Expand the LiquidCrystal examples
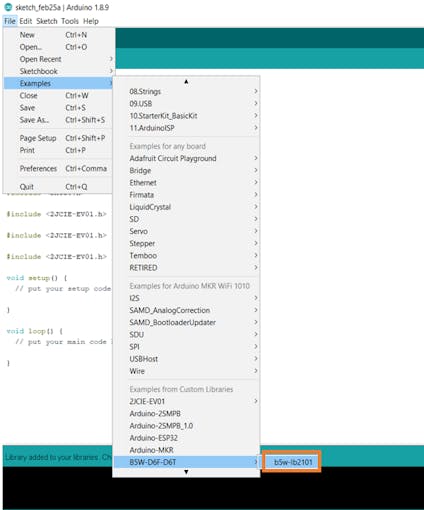The height and width of the screenshot is (510, 424). (186, 207)
